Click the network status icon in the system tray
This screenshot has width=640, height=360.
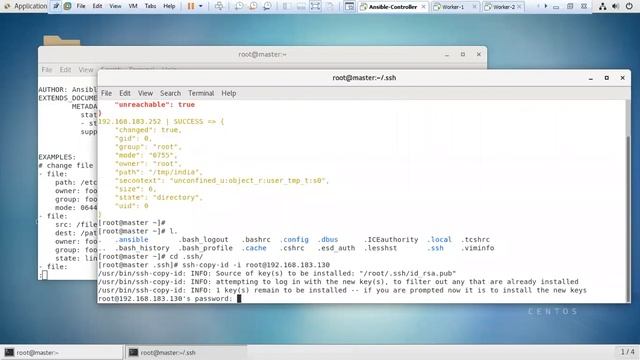point(602,7)
